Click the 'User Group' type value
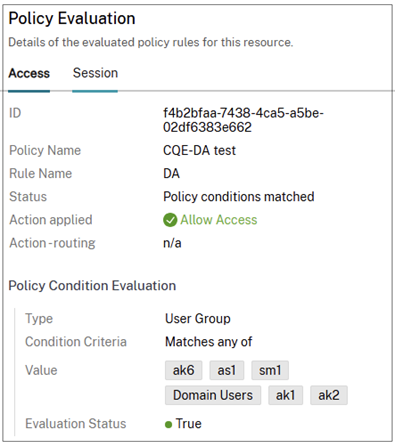 pyautogui.click(x=198, y=319)
